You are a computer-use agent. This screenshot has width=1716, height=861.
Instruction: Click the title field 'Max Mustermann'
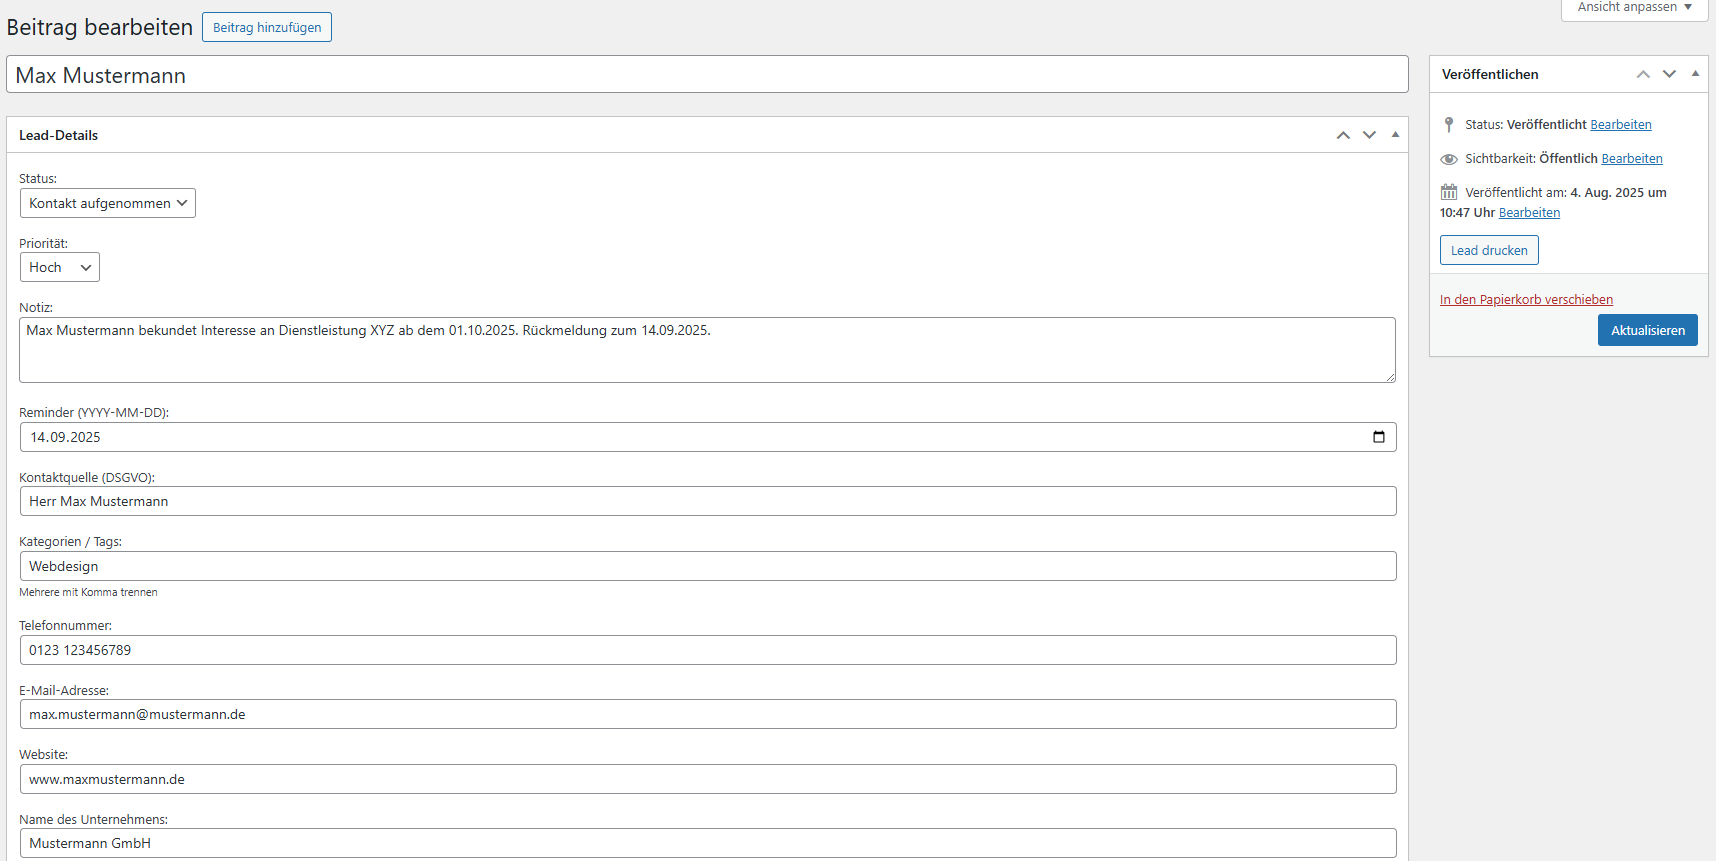(707, 75)
